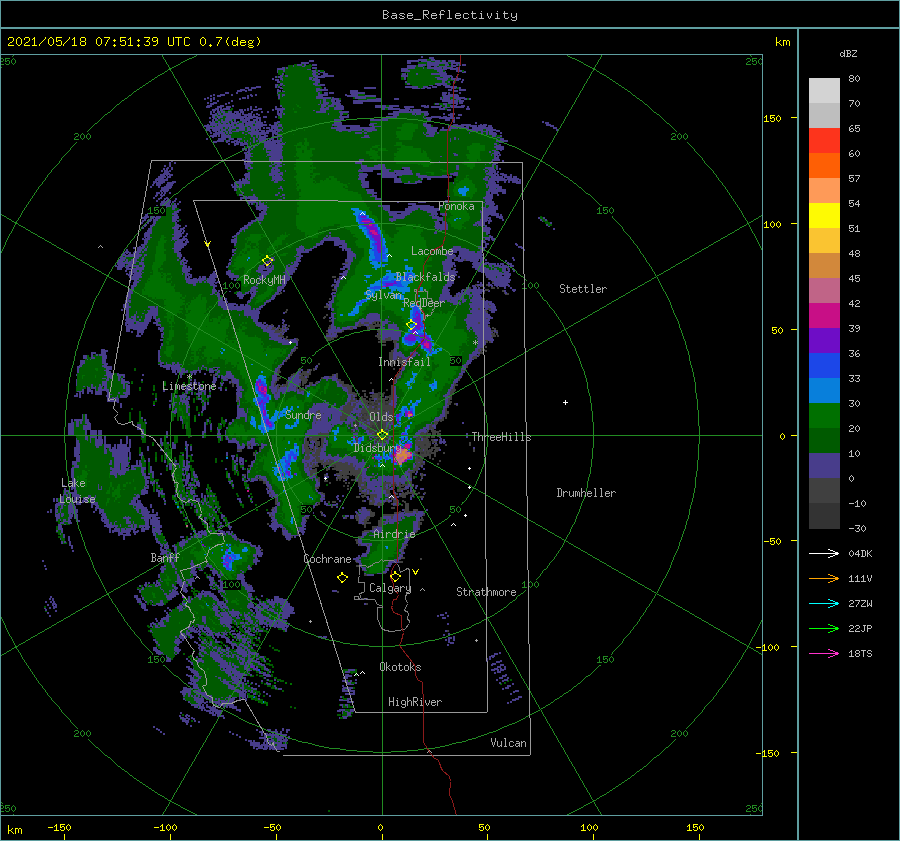
Task: Click the orange-pink high-reflectivity cell near Didsbury
Action: pos(403,455)
